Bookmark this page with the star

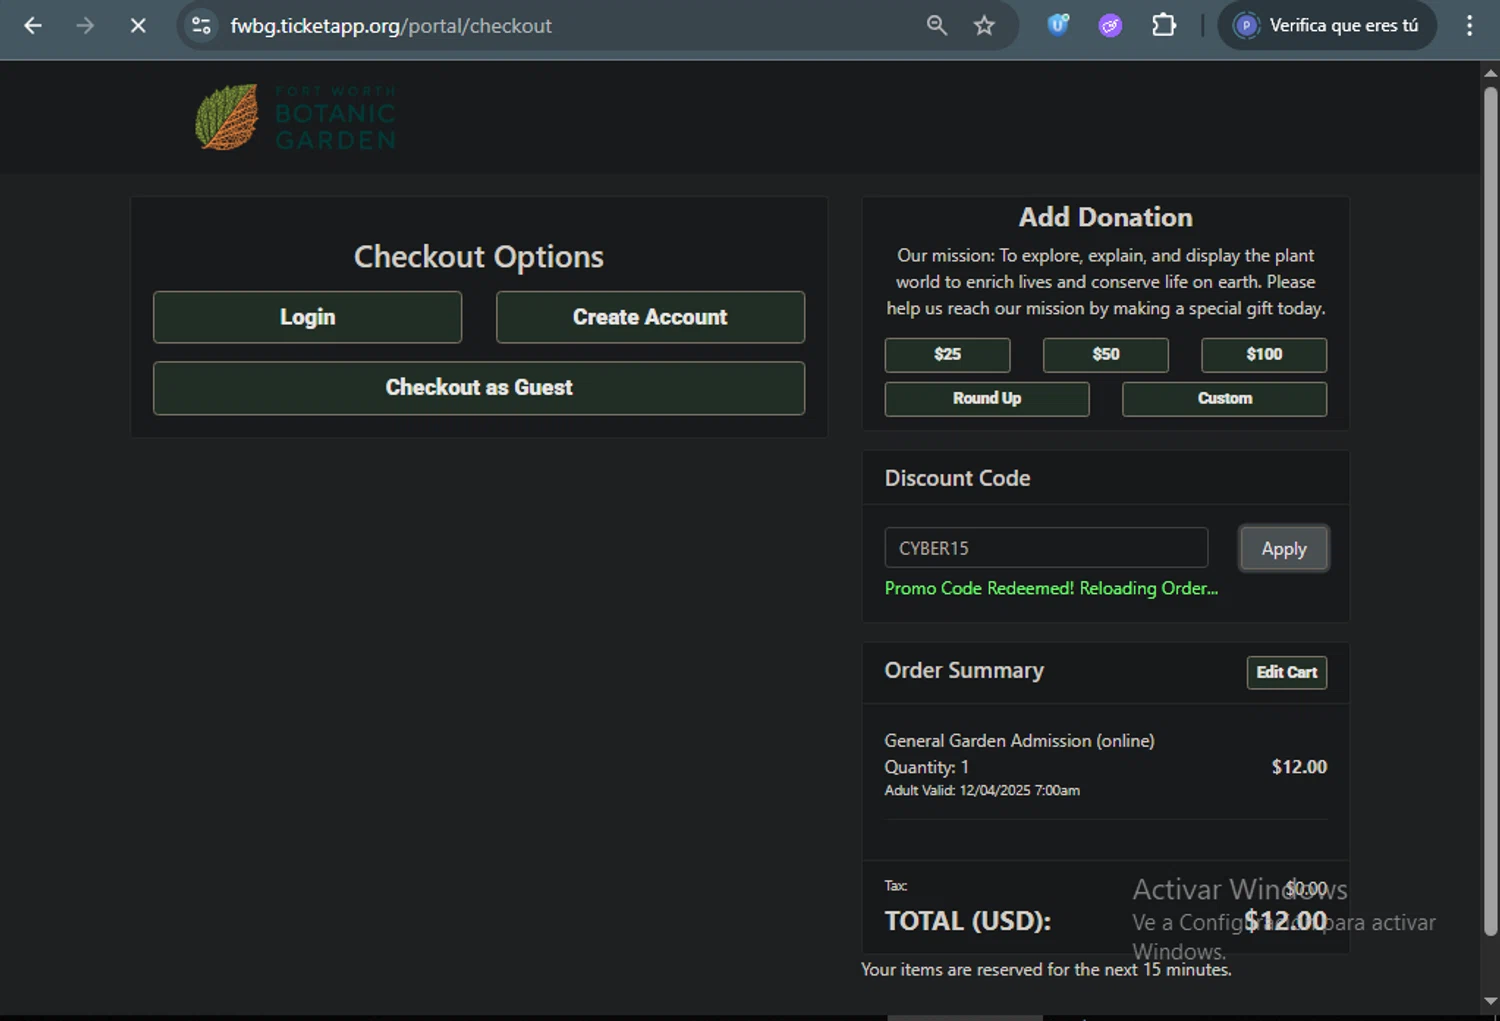(x=984, y=26)
